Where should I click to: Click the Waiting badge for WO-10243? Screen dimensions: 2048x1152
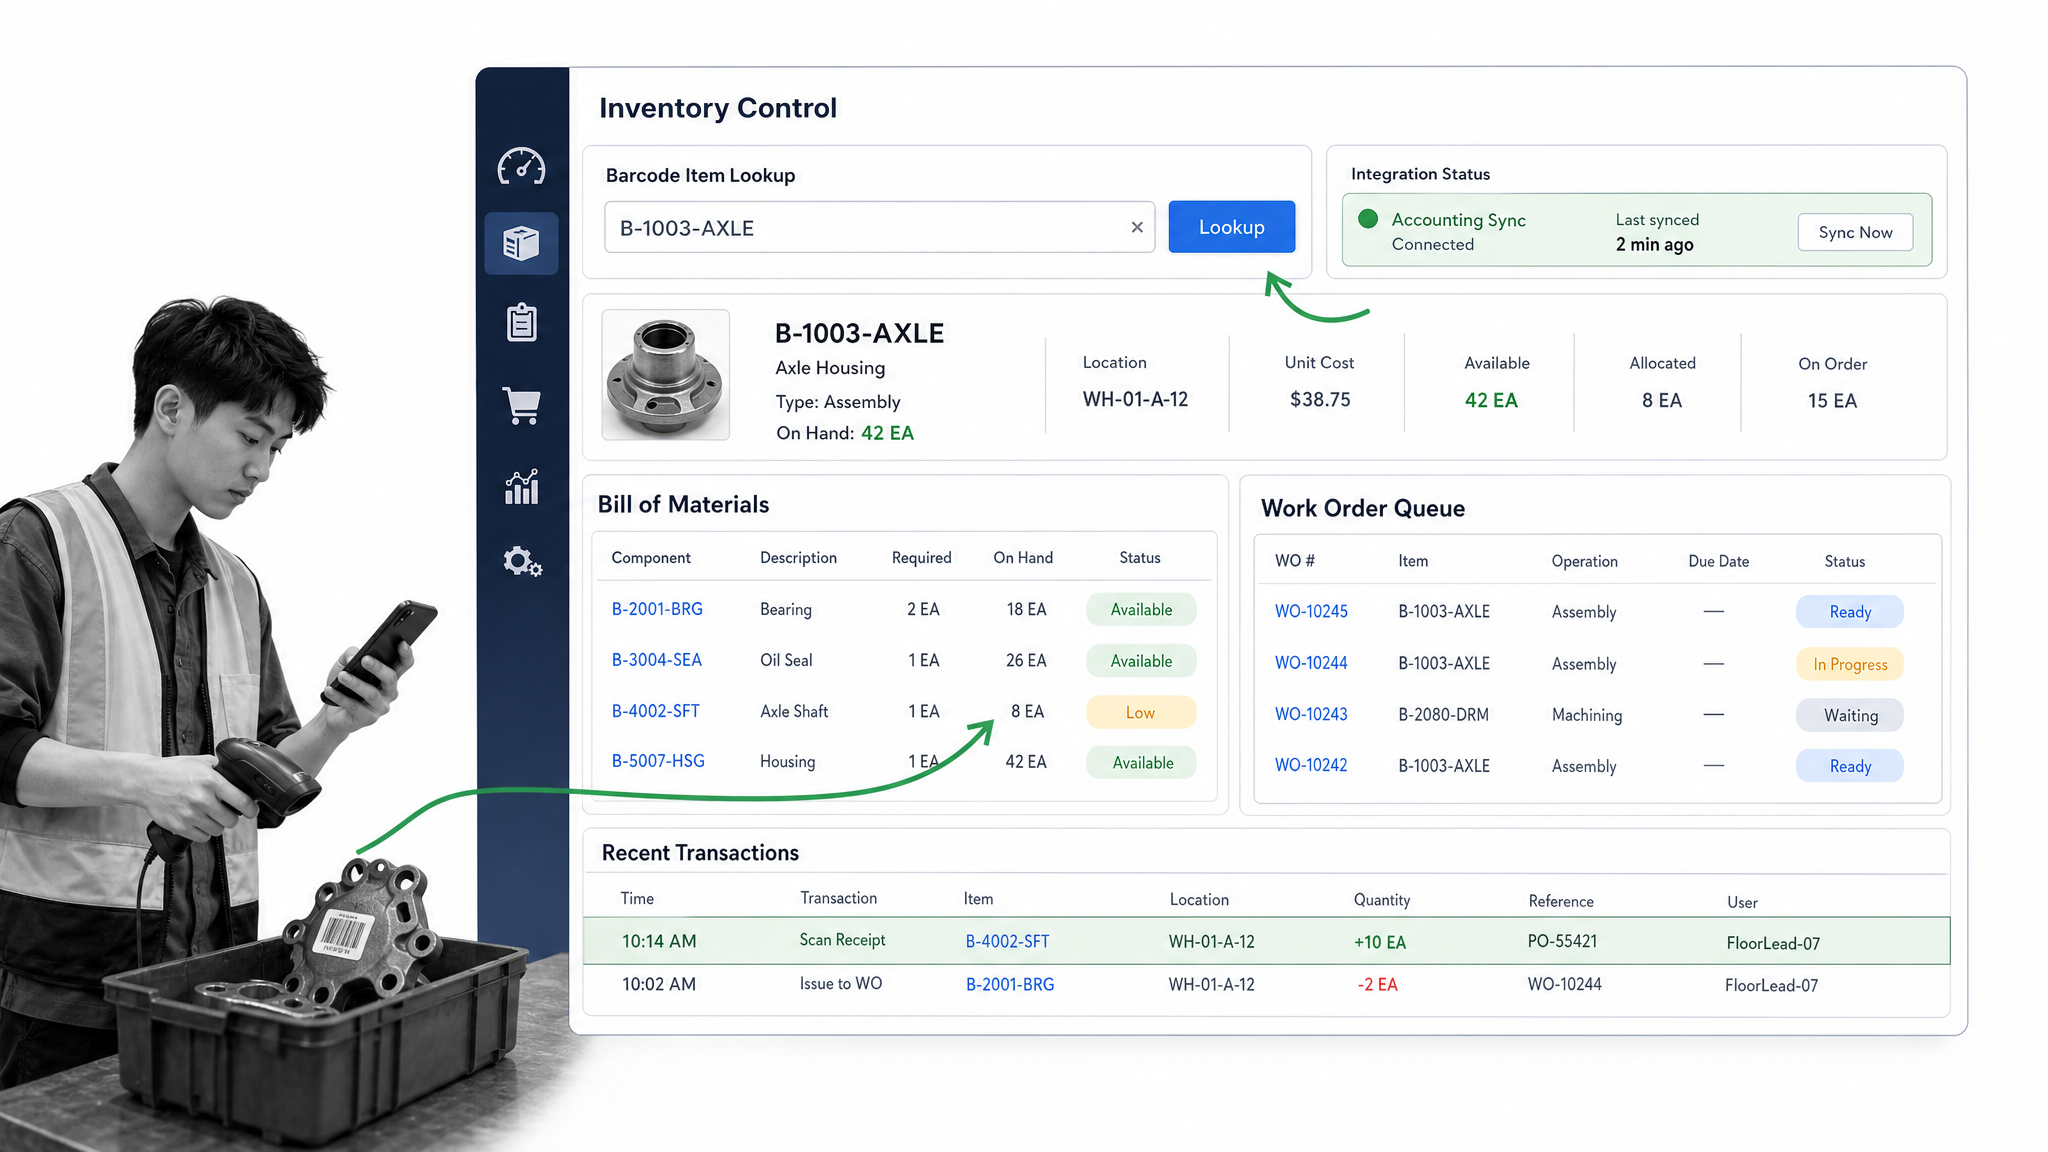click(x=1849, y=715)
